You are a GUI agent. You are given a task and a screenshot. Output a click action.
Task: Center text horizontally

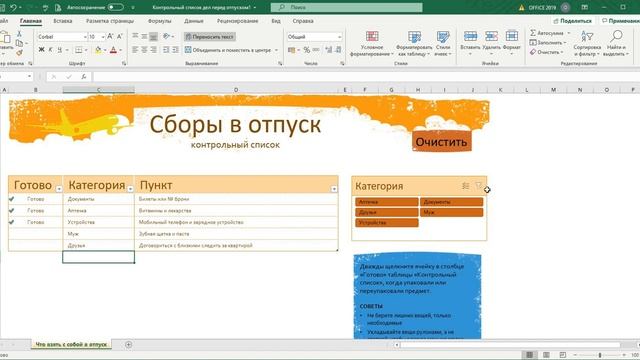144,50
